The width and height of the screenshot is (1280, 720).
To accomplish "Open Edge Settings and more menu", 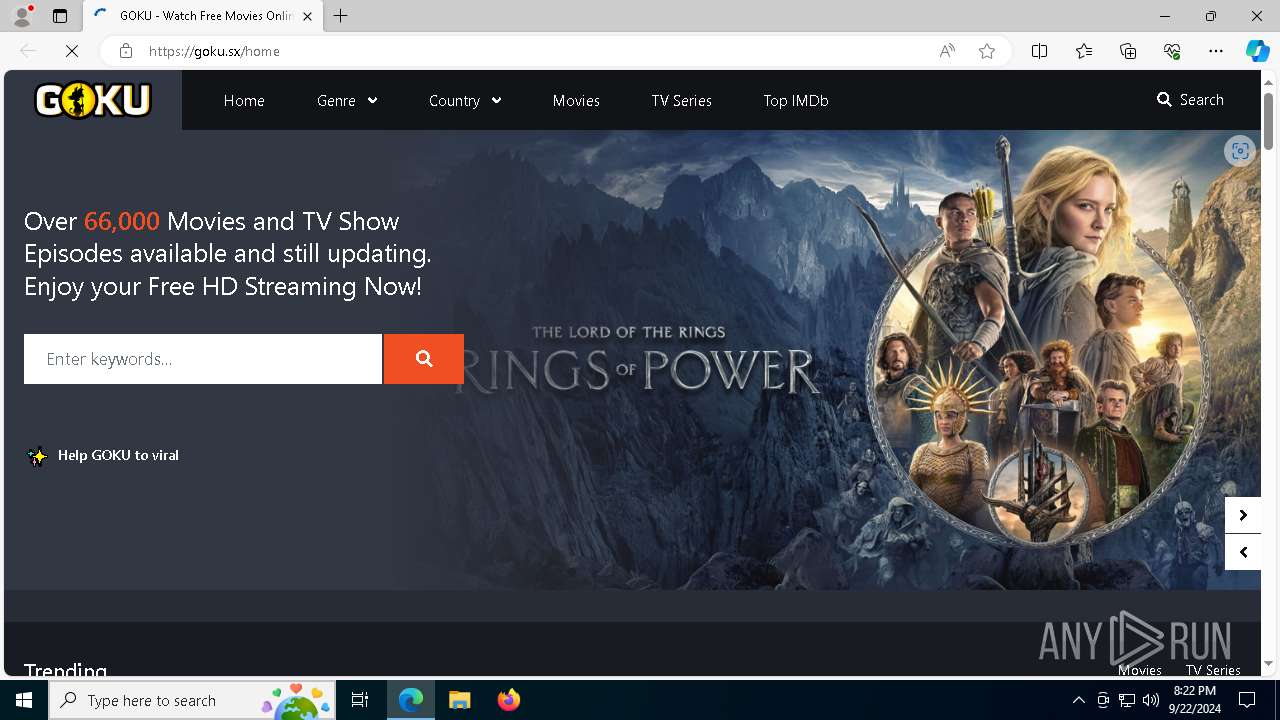I will (x=1216, y=51).
